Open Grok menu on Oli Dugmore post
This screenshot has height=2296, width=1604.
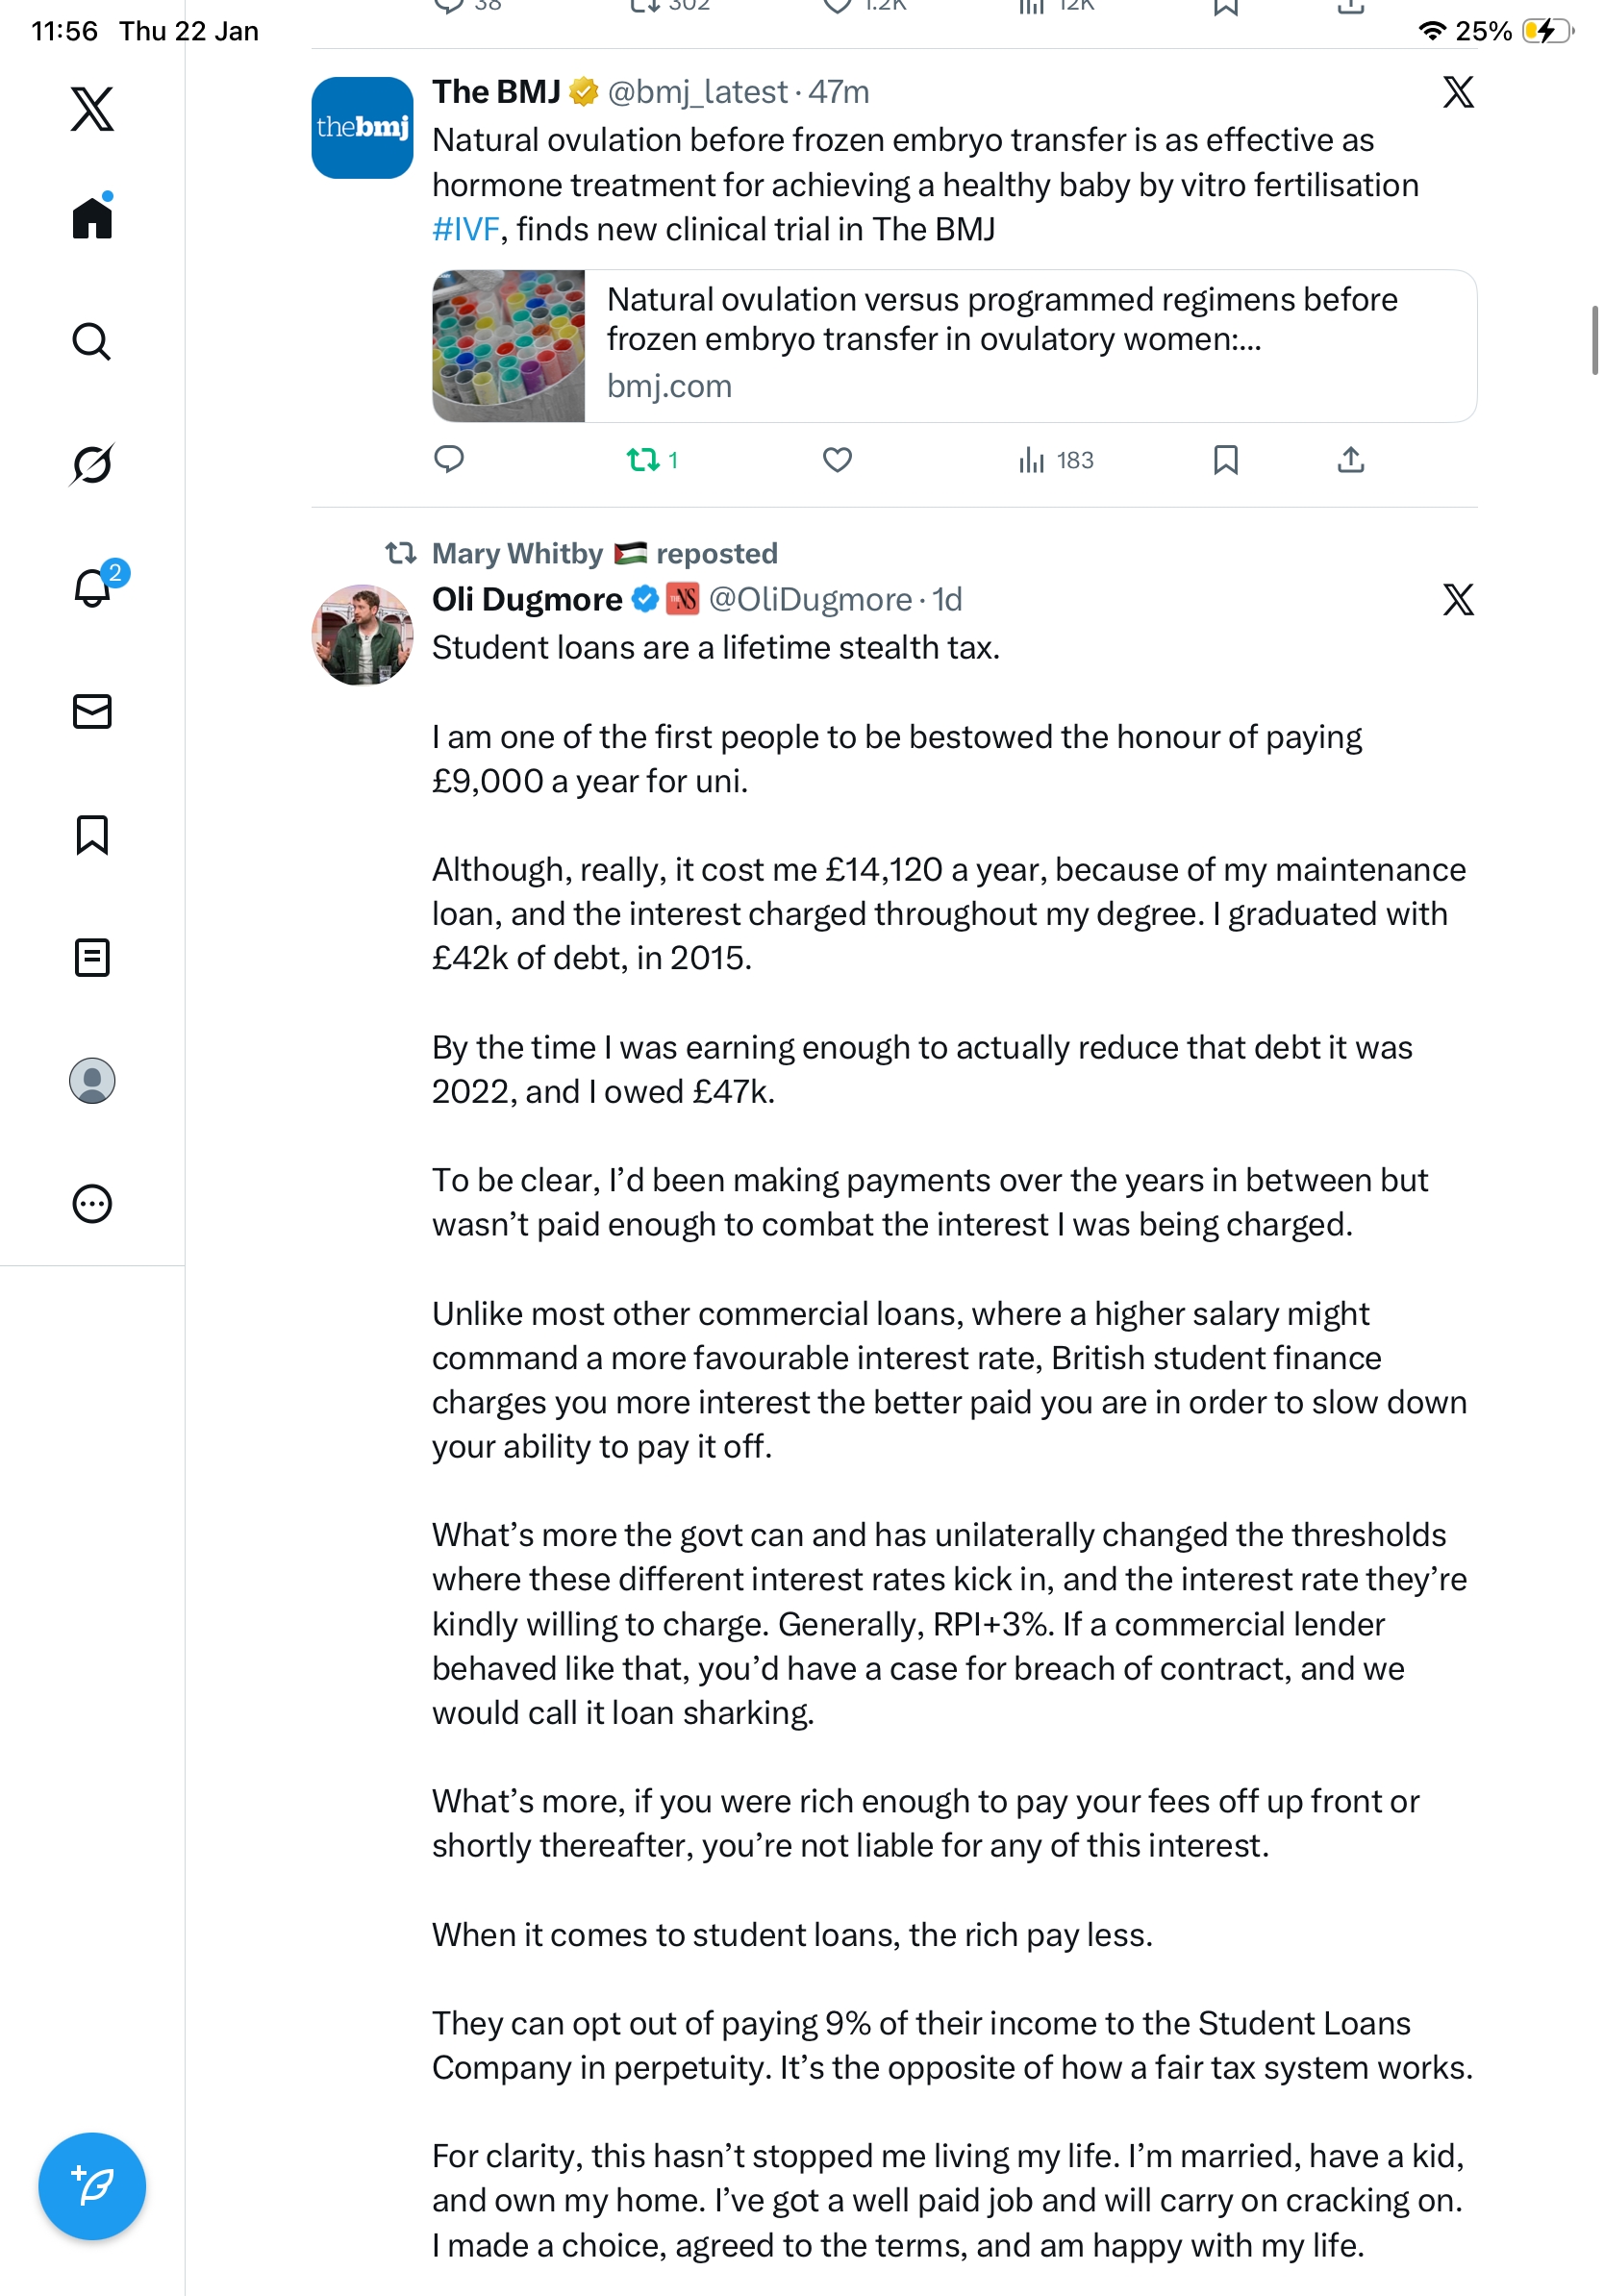[1458, 600]
